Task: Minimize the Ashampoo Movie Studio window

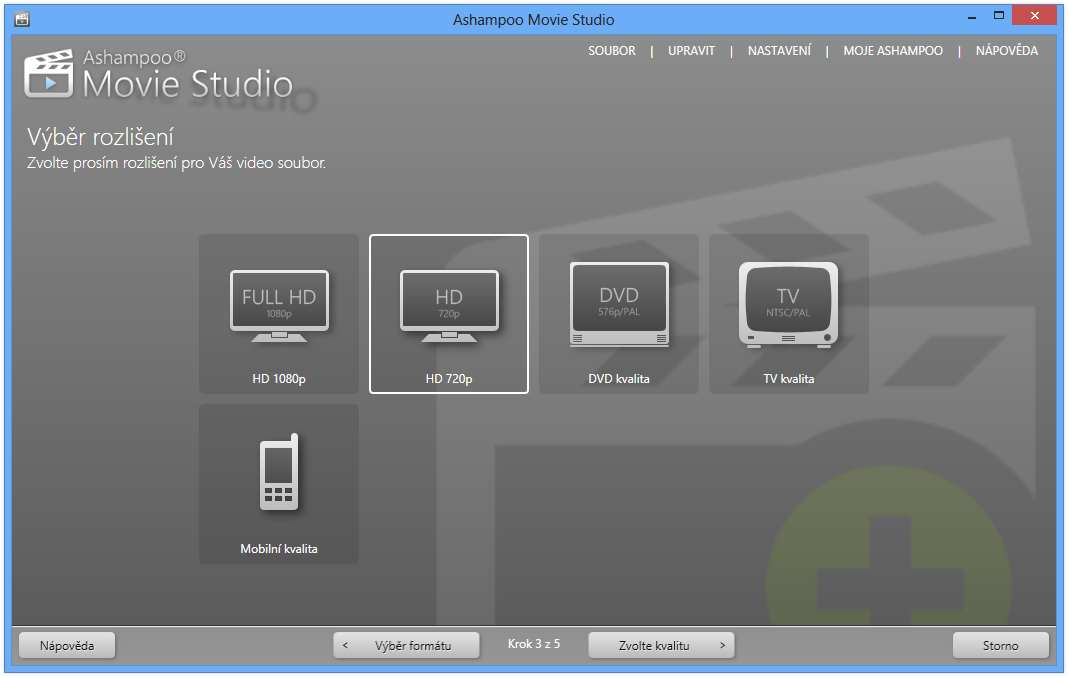Action: (972, 16)
